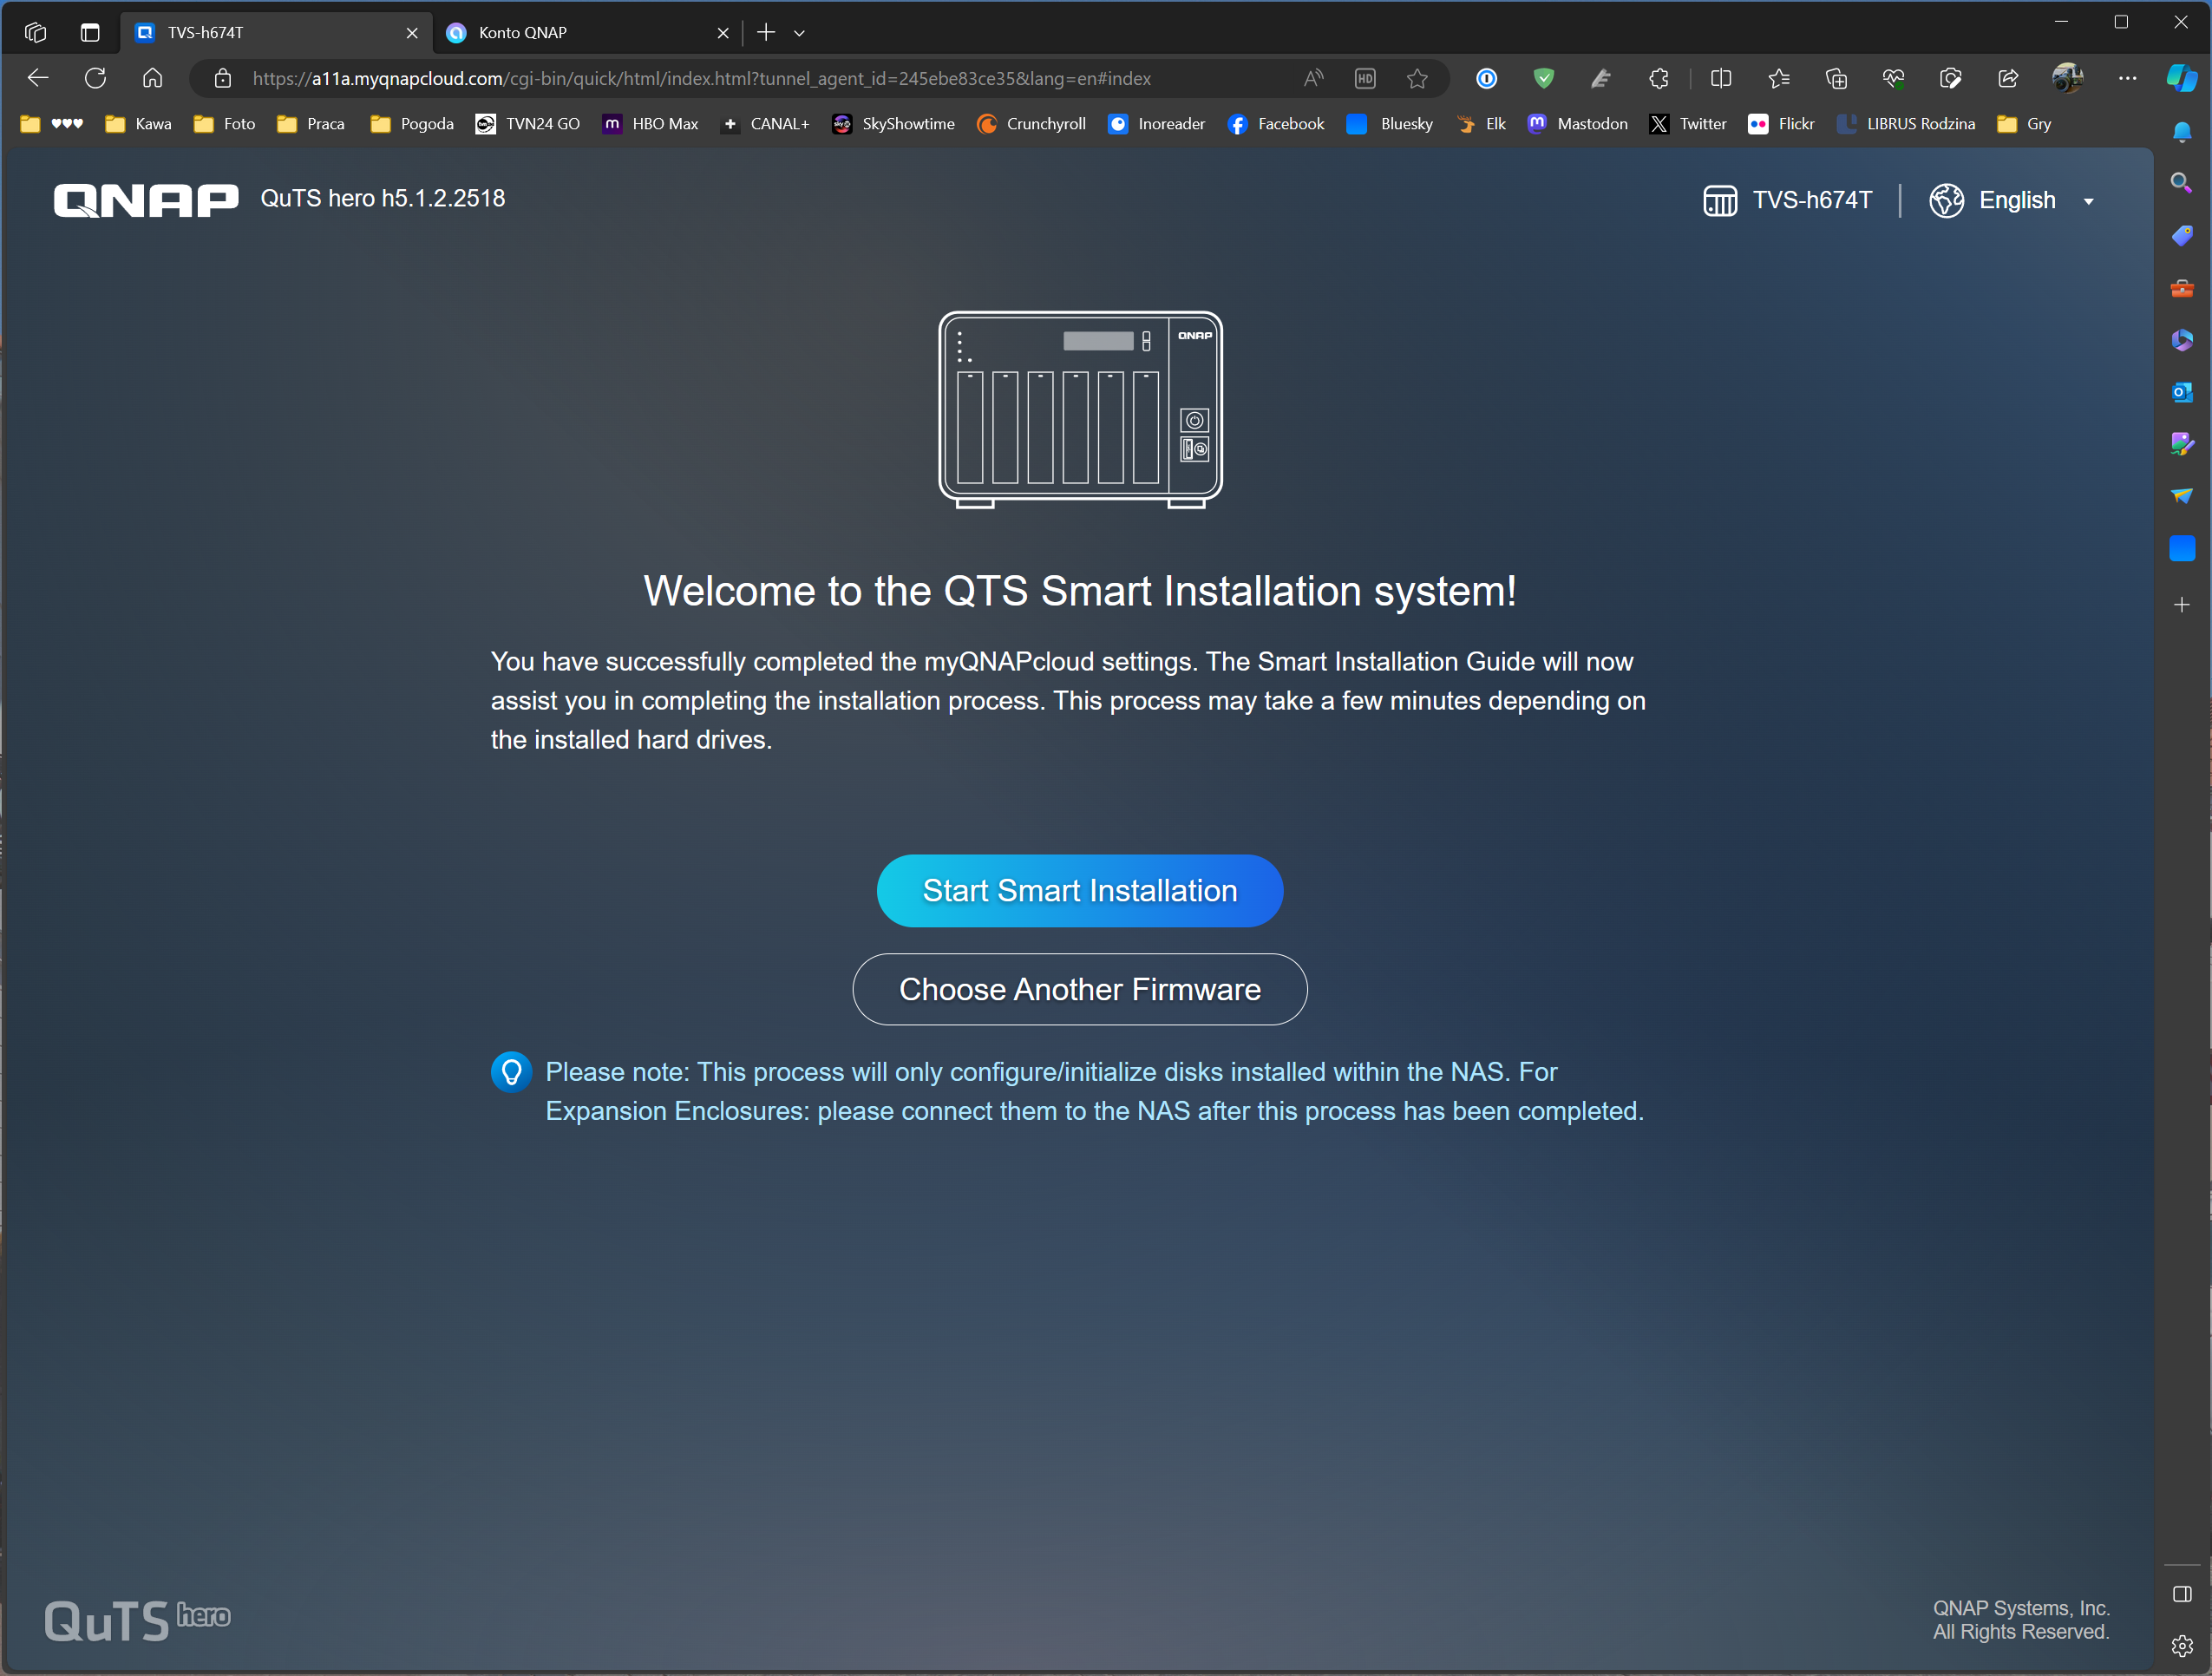Click the TVS-h674T NAS device icon
Screen dimensions: 2212x1676
click(1719, 200)
